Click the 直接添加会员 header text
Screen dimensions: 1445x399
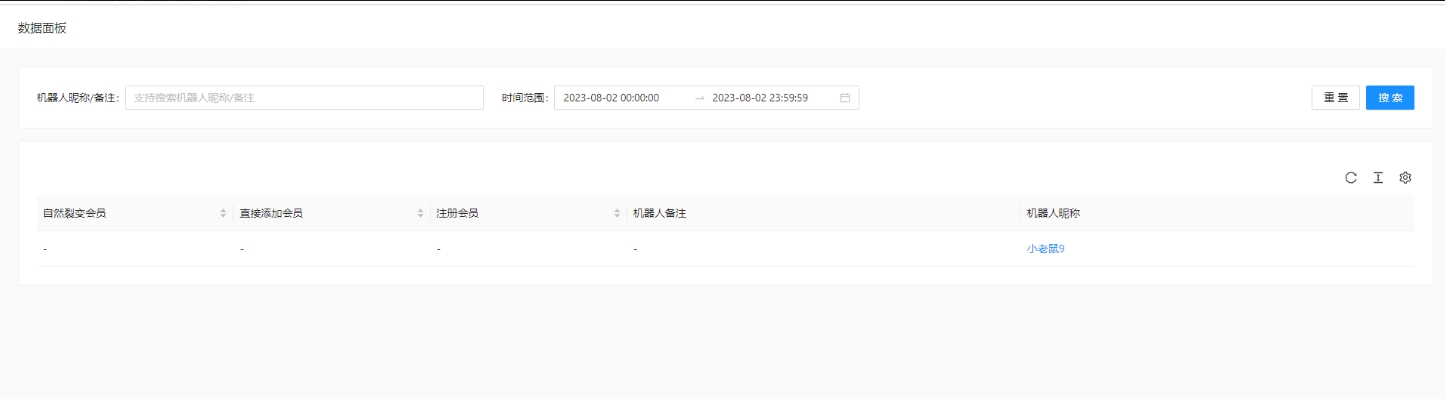[271, 213]
